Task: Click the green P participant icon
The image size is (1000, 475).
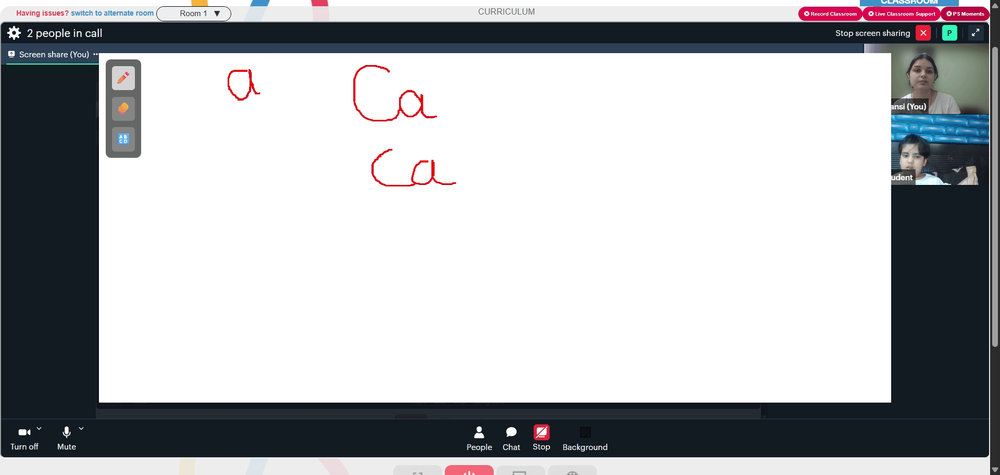Action: click(x=950, y=33)
